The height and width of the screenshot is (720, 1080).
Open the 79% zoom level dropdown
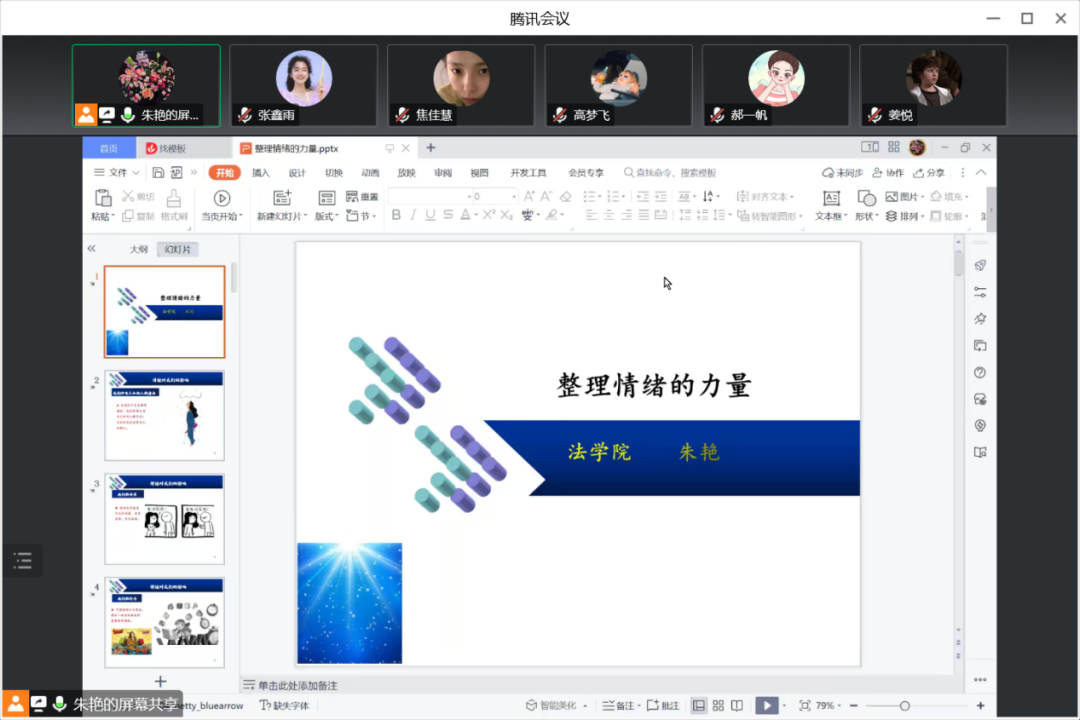point(839,706)
